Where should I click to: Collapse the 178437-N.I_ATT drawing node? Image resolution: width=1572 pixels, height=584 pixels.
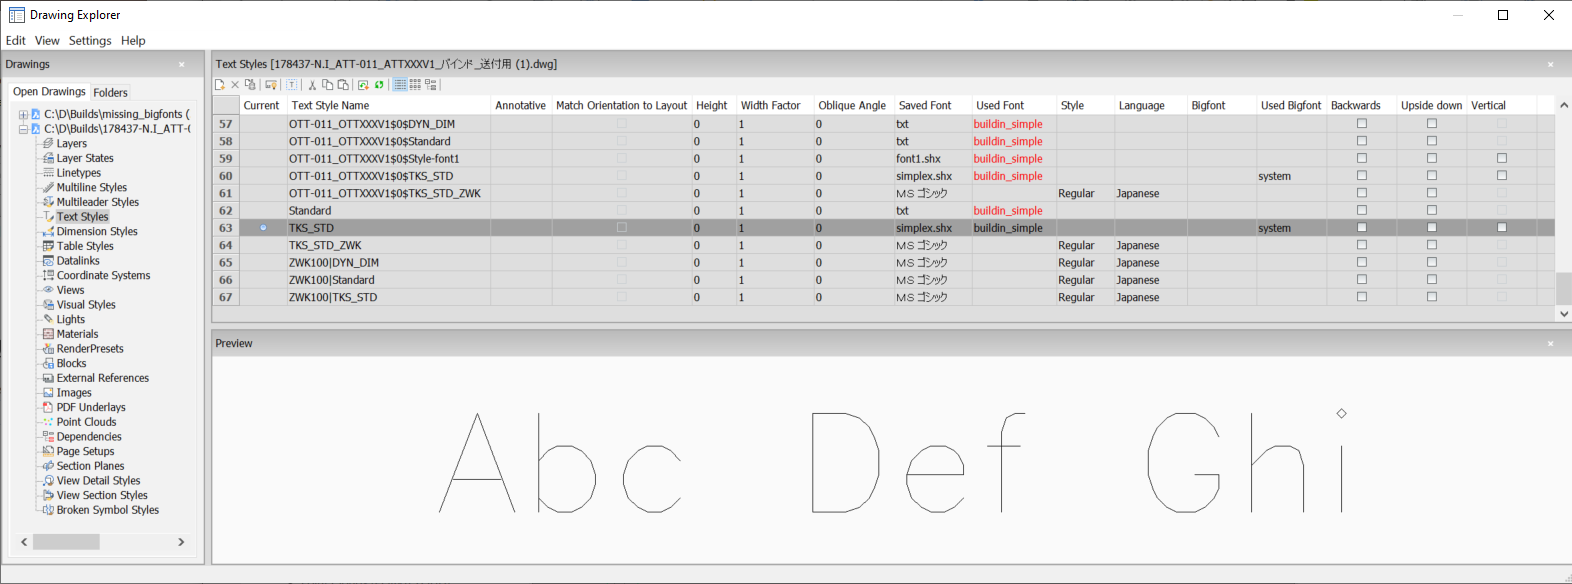pyautogui.click(x=23, y=129)
